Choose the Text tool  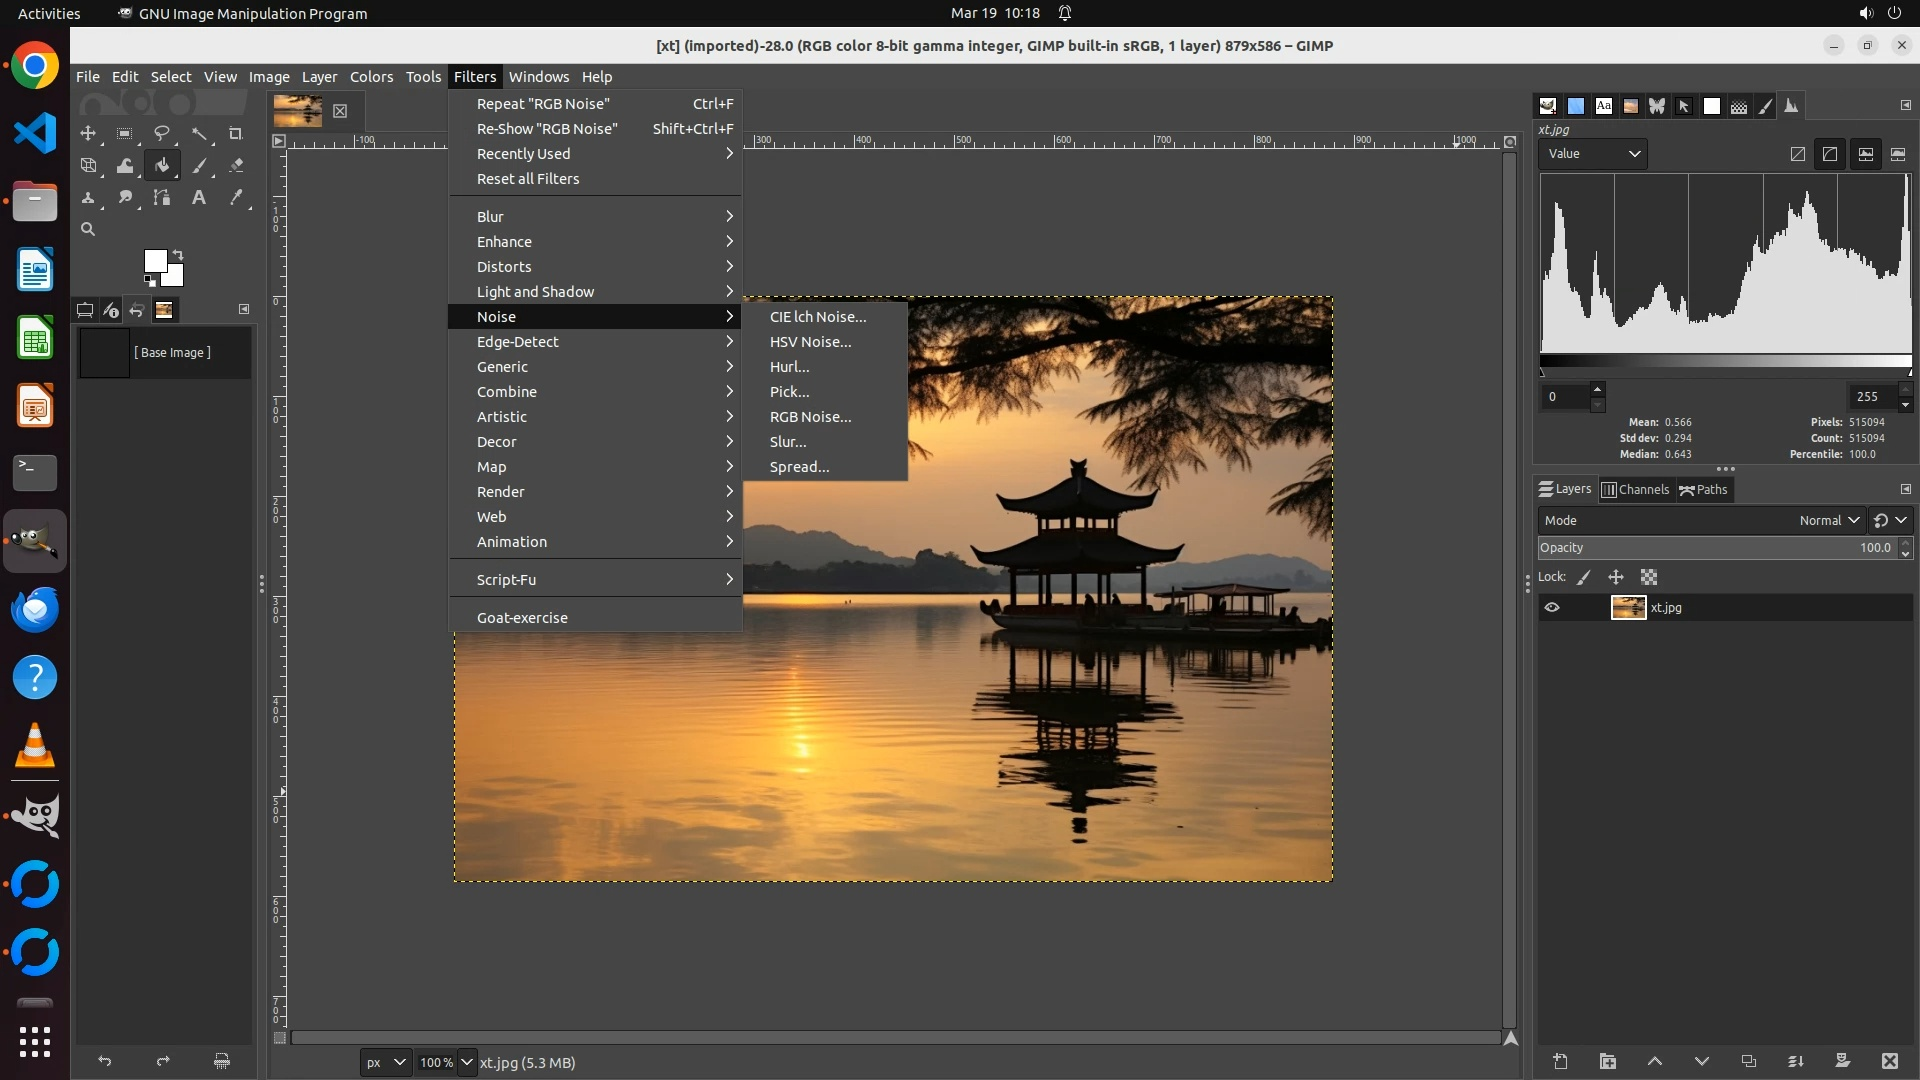199,198
